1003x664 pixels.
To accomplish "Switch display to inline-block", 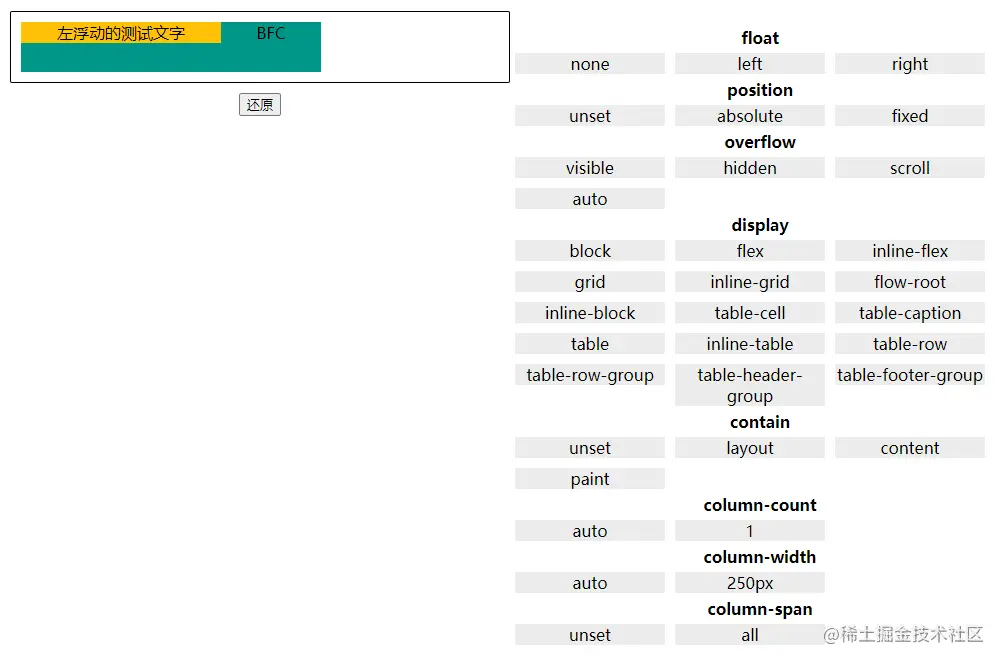I will 590,313.
